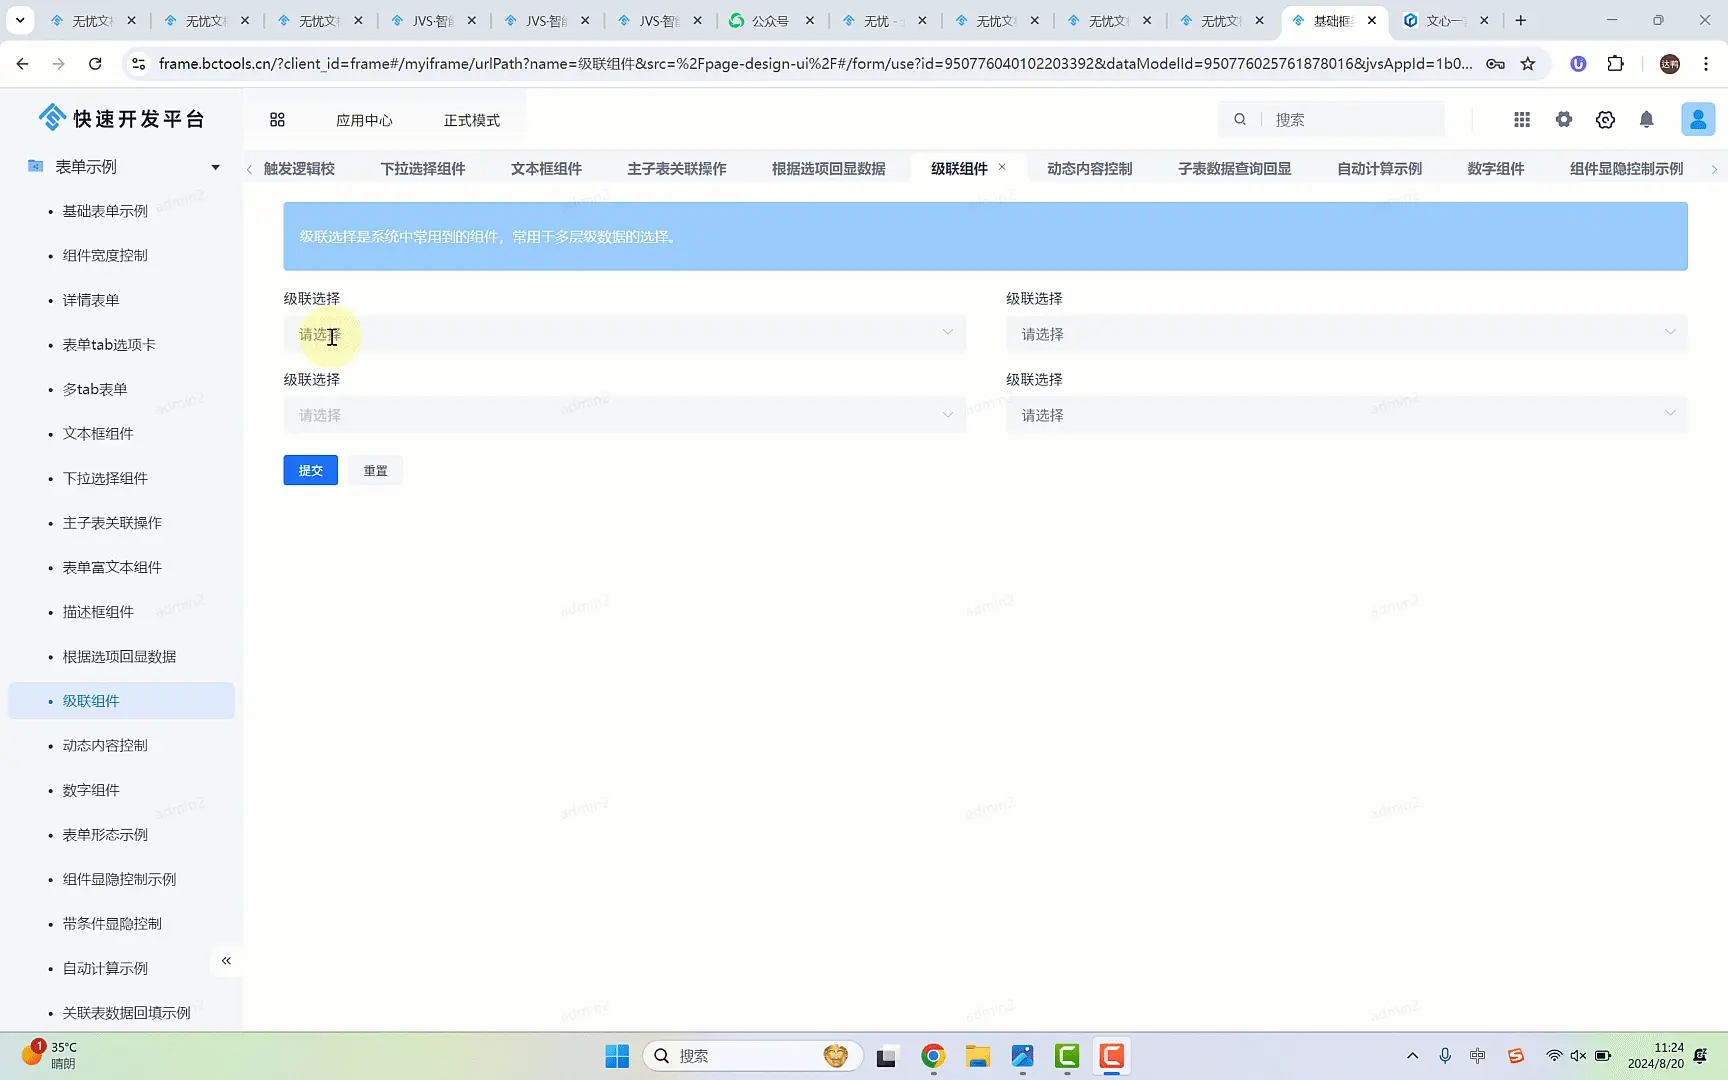1728x1080 pixels.
Task: Click the user avatar icon
Action: coord(1698,120)
